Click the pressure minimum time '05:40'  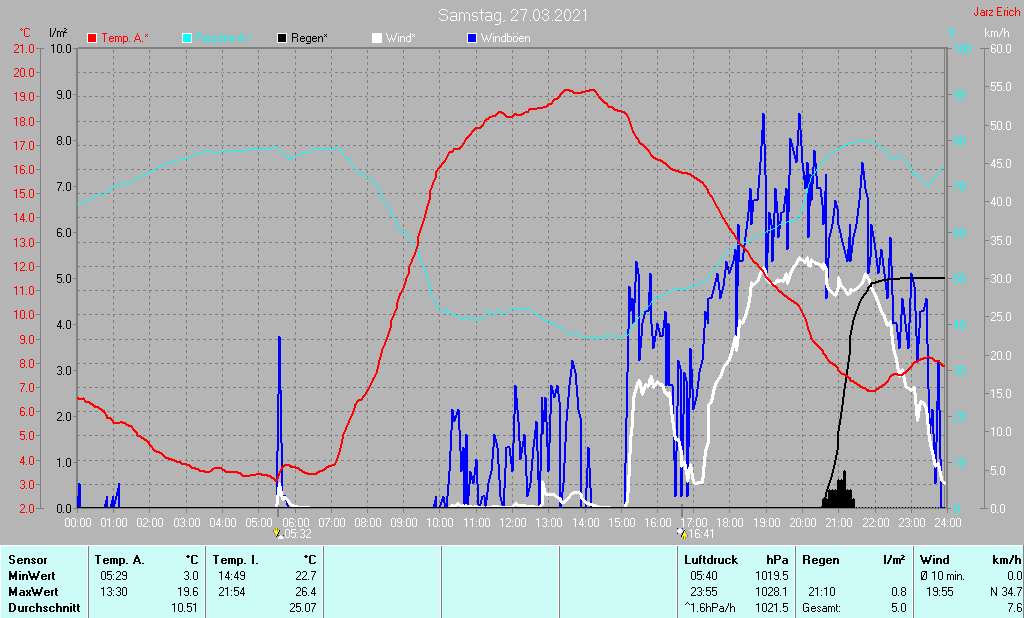click(703, 576)
